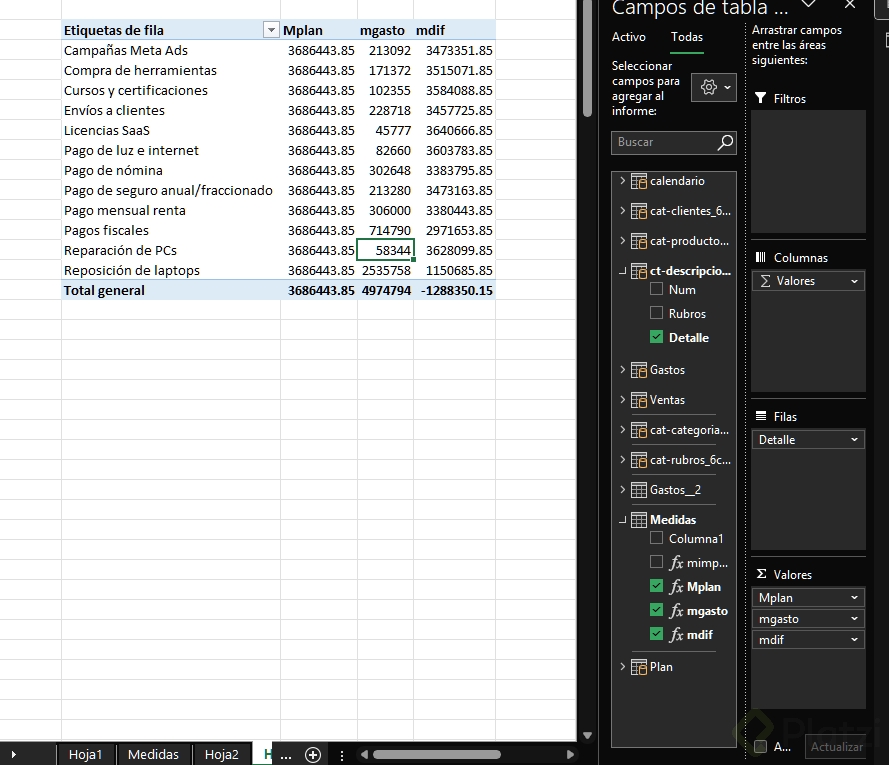Viewport: 889px width, 765px height.
Task: Click the Gastos_2 table icon
Action: [x=639, y=490]
